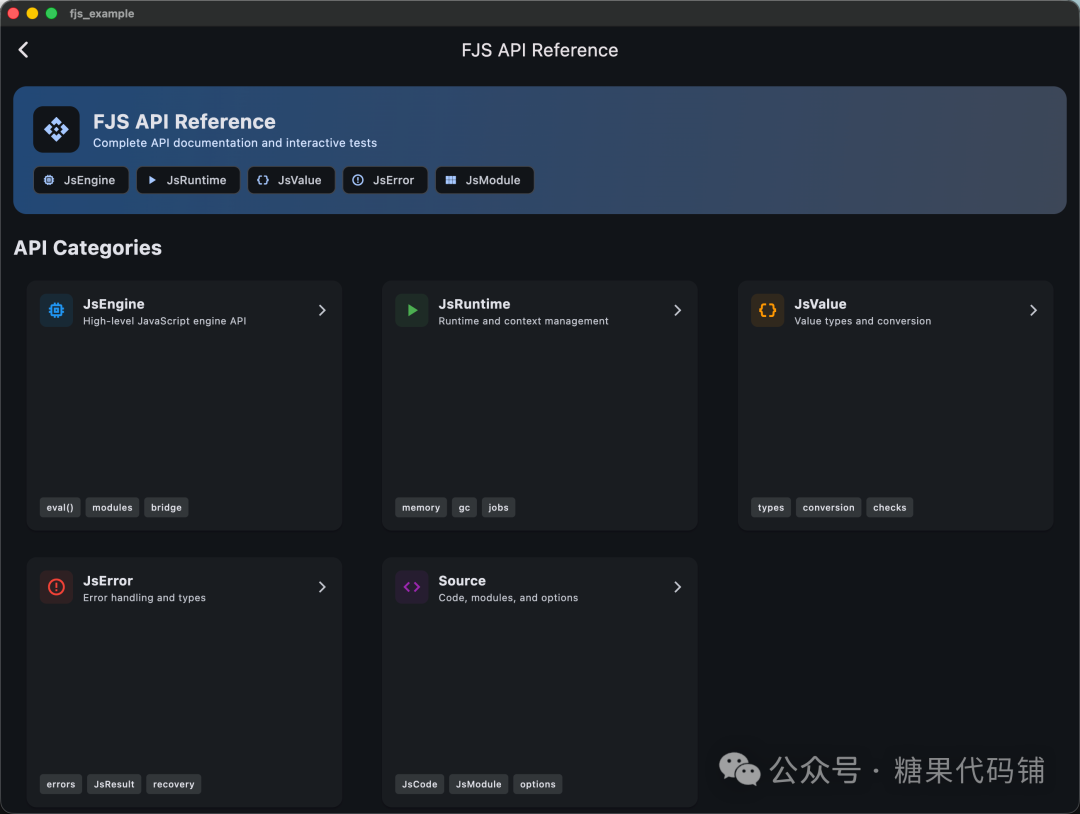Click 'Complete API documentation and interactive tests' subtitle
Viewport: 1080px width, 814px height.
point(235,143)
